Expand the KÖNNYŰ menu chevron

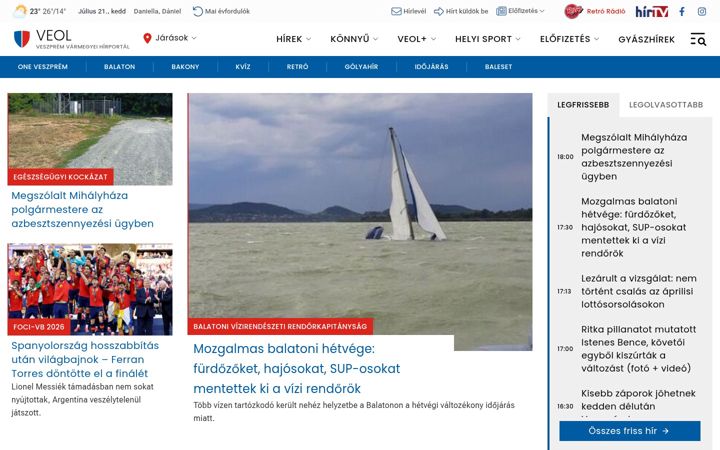click(376, 39)
